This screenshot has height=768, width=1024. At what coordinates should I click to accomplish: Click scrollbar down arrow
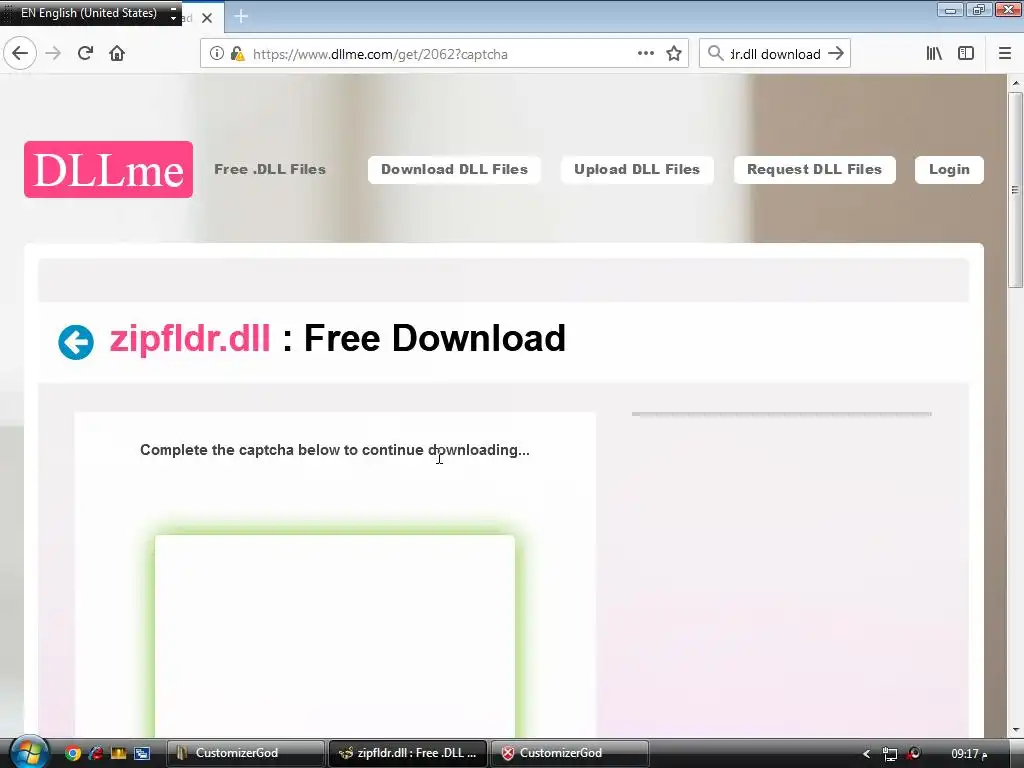(x=1016, y=730)
